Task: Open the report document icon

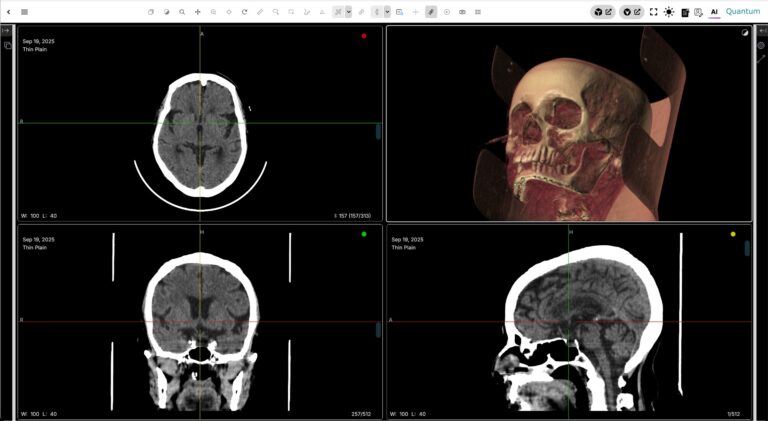Action: tap(685, 12)
